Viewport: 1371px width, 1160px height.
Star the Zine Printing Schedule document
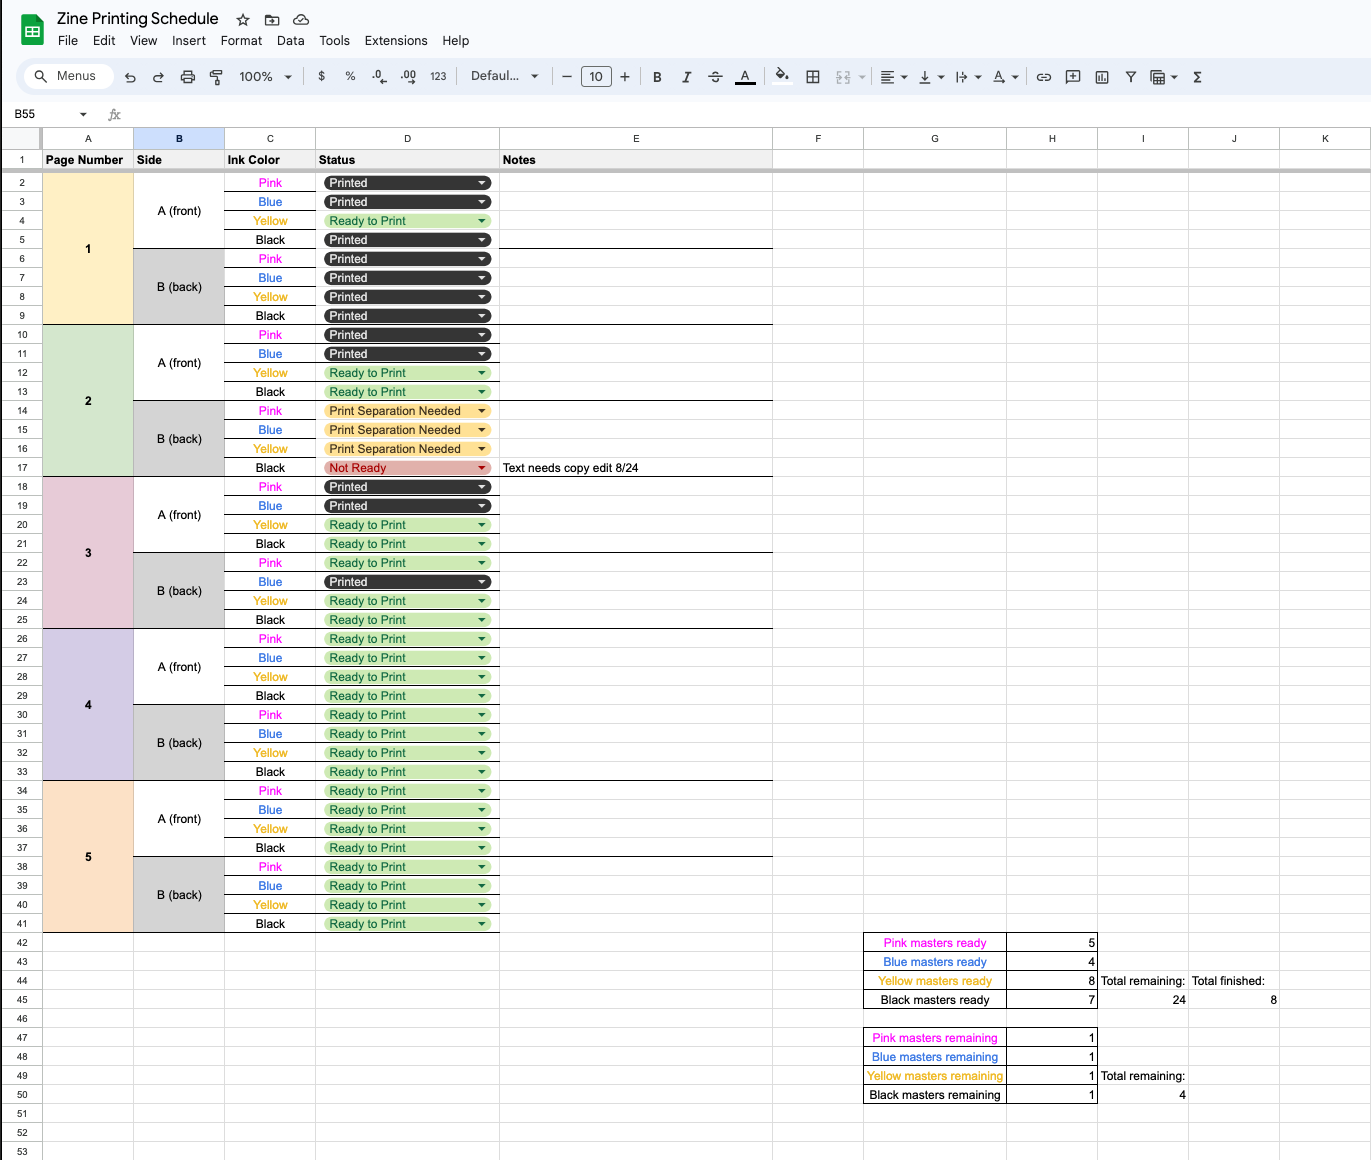243,20
